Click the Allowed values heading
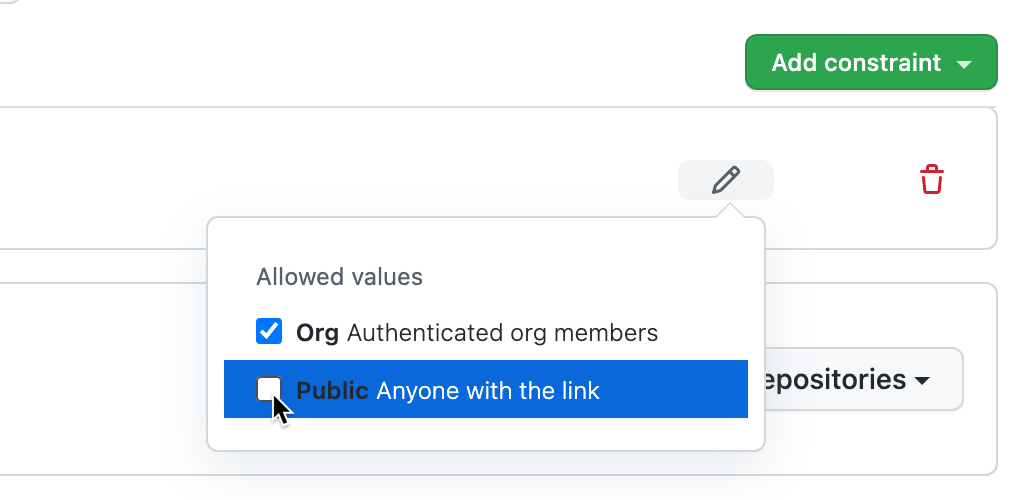 point(340,277)
